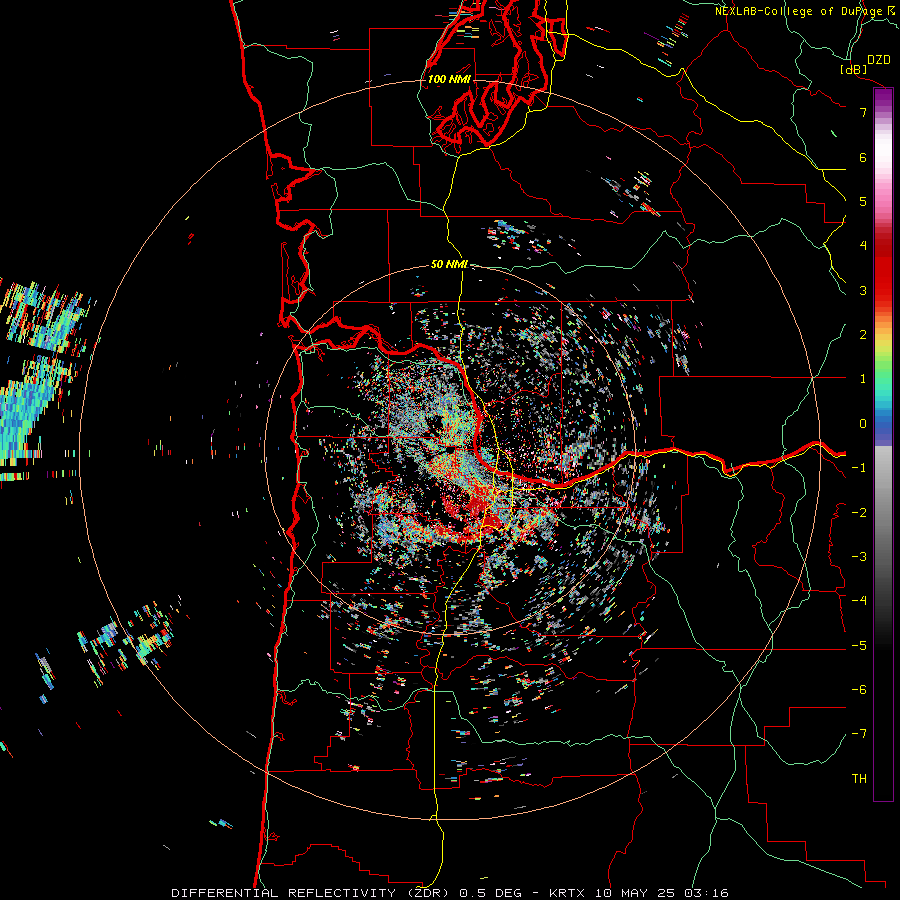Screen dimensions: 900x900
Task: Click the -4 value on the dB scale
Action: 859,601
